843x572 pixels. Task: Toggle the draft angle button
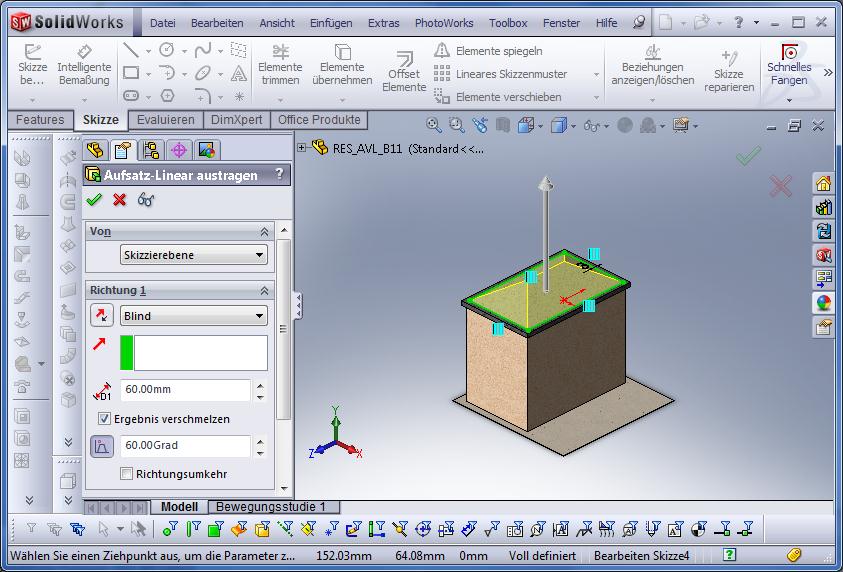102,447
